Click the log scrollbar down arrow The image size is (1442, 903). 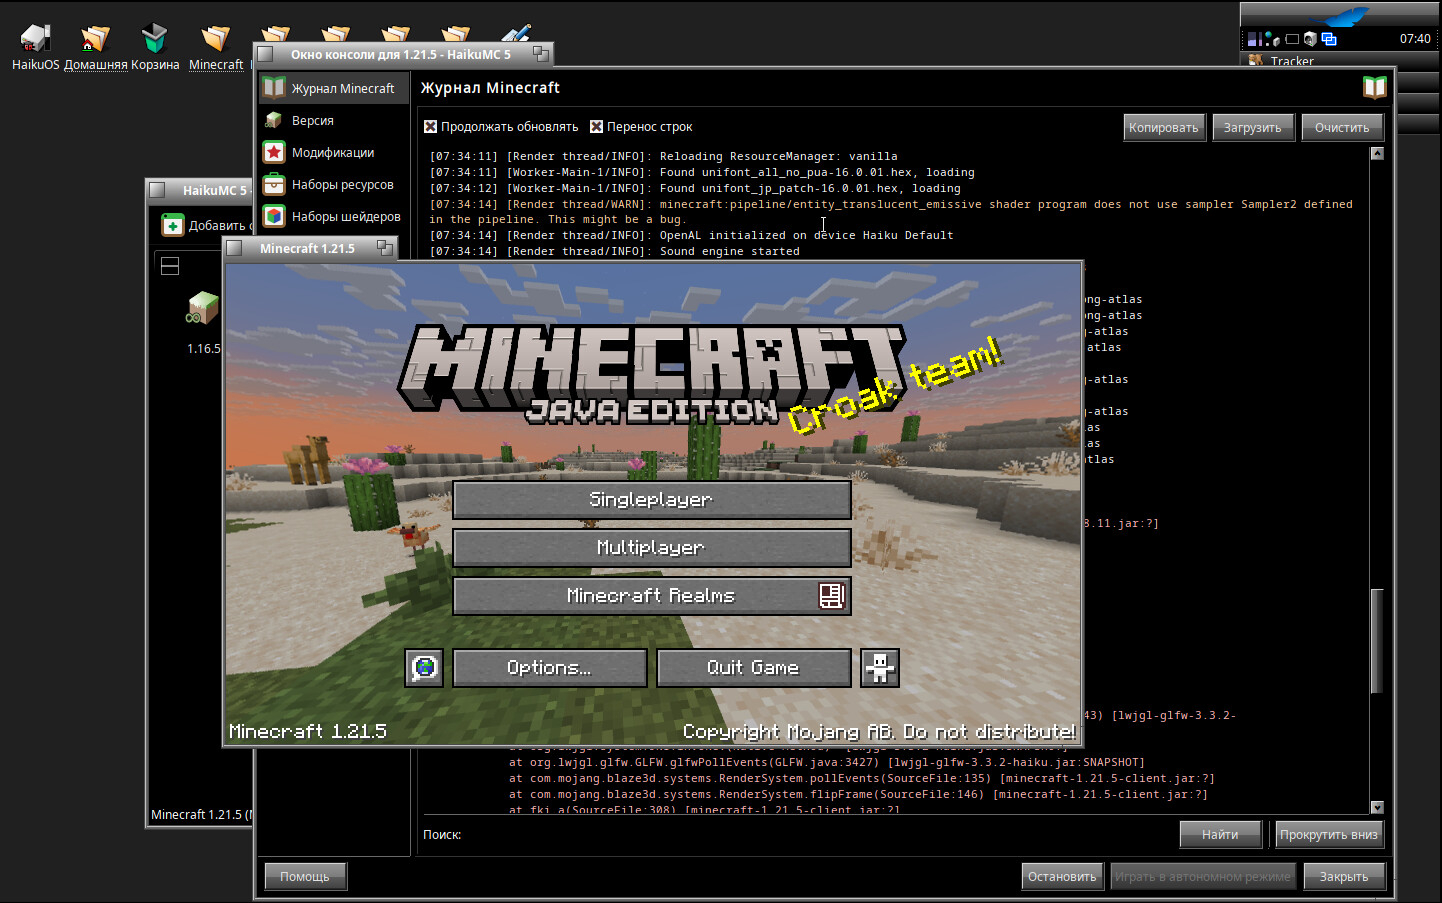[x=1377, y=807]
